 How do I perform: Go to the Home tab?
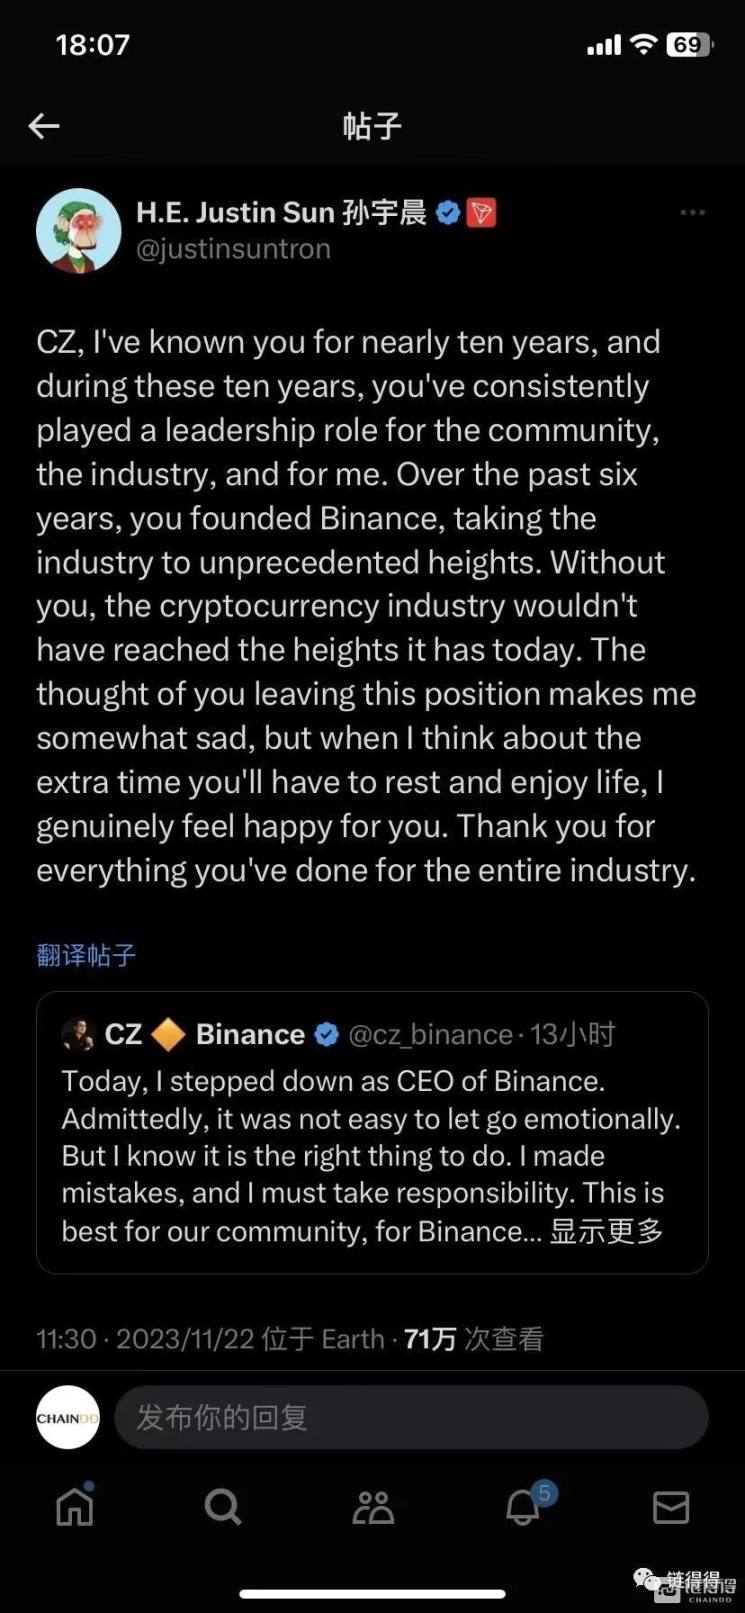(x=75, y=1506)
